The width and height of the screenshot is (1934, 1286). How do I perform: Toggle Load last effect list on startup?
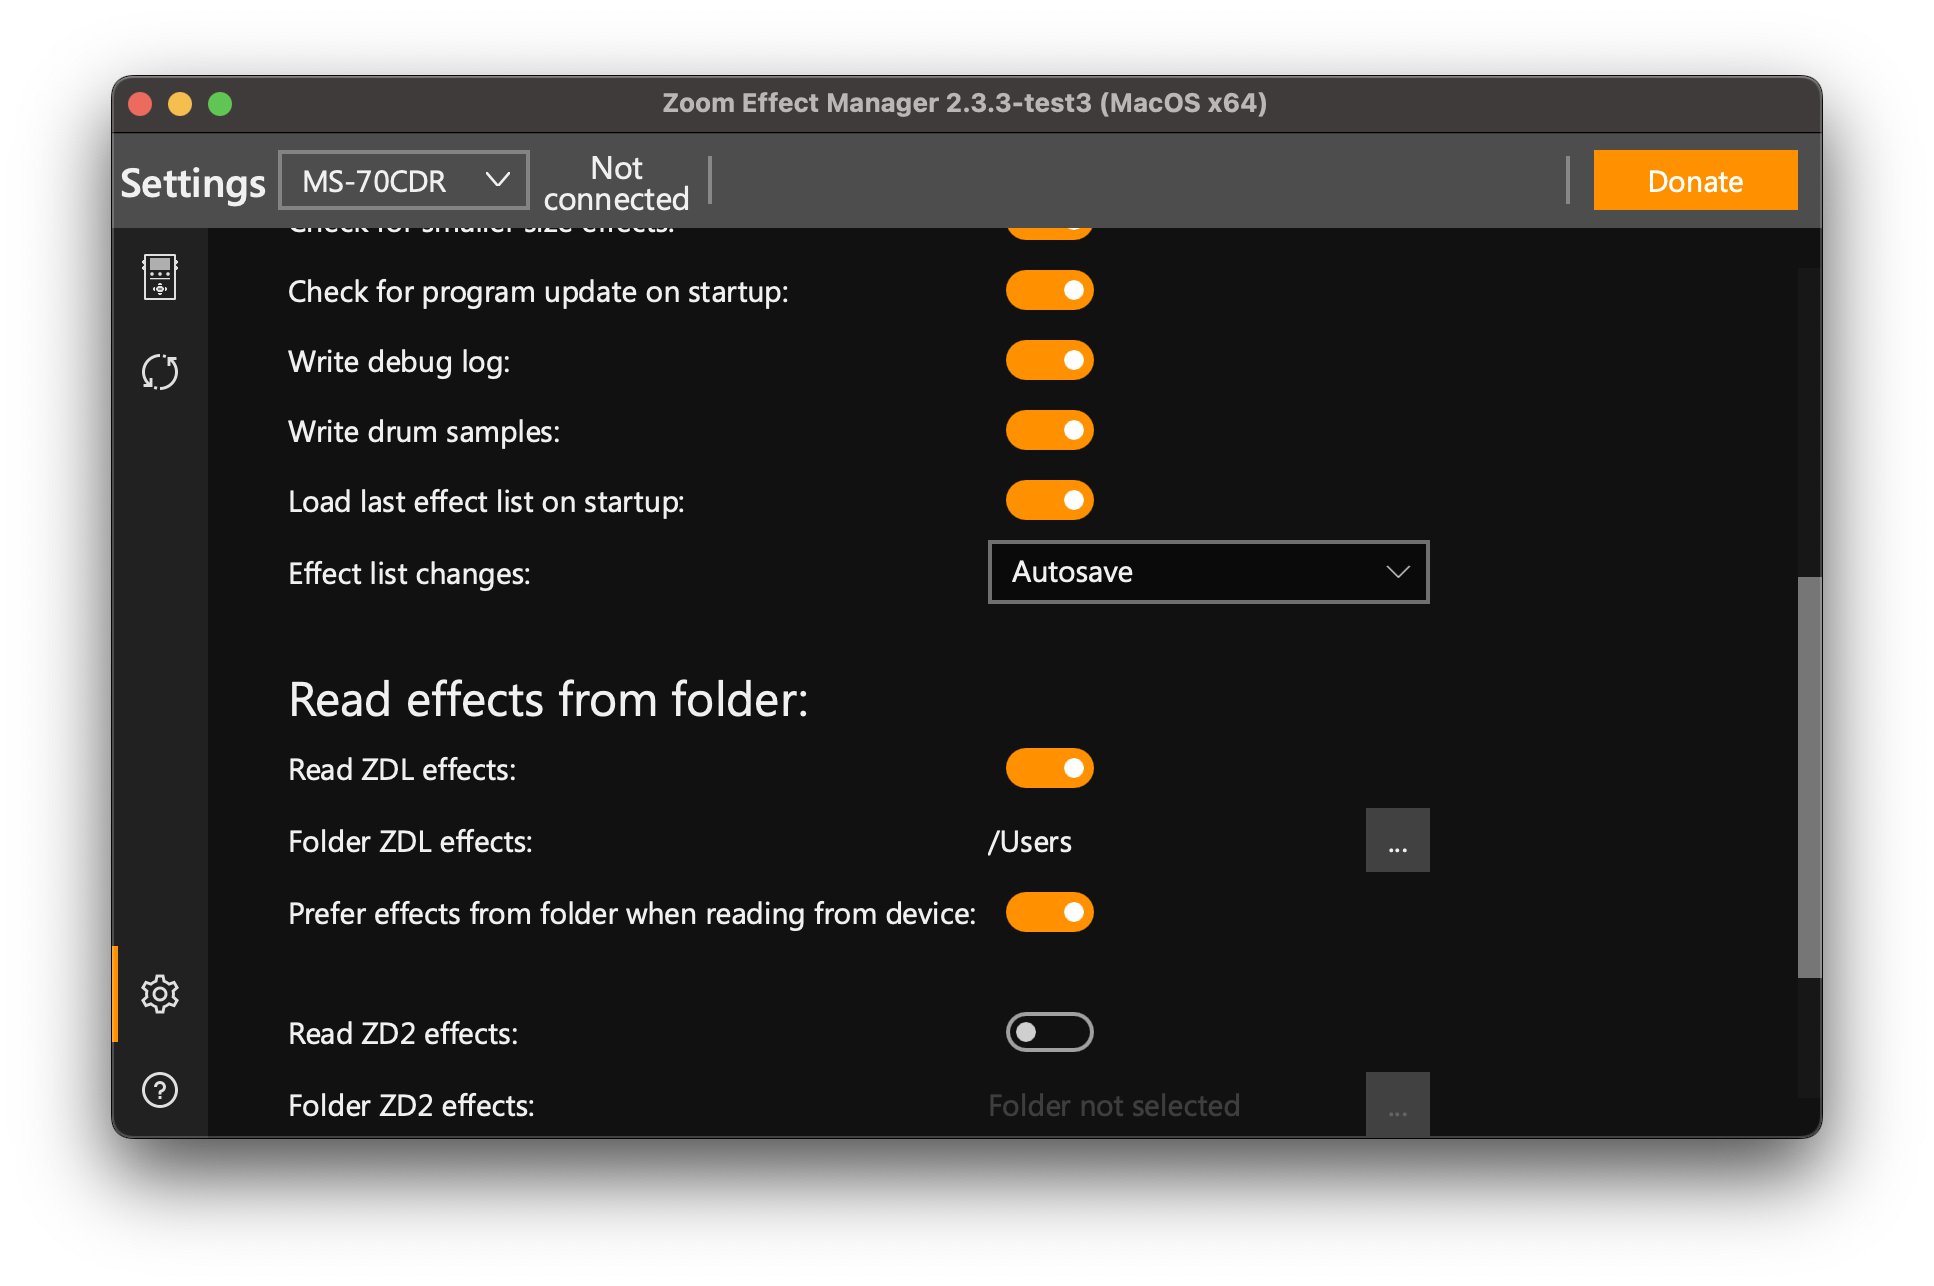point(1050,501)
